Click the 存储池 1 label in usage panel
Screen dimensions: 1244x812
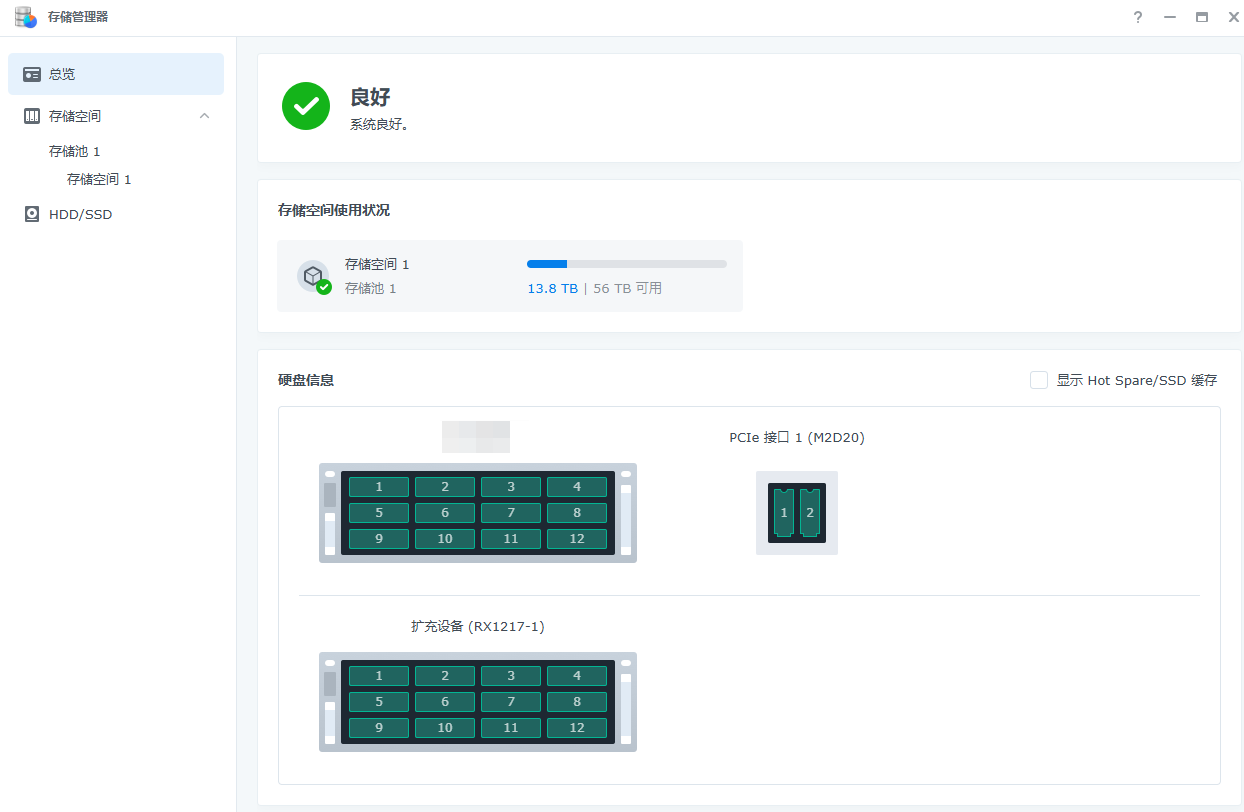click(371, 288)
